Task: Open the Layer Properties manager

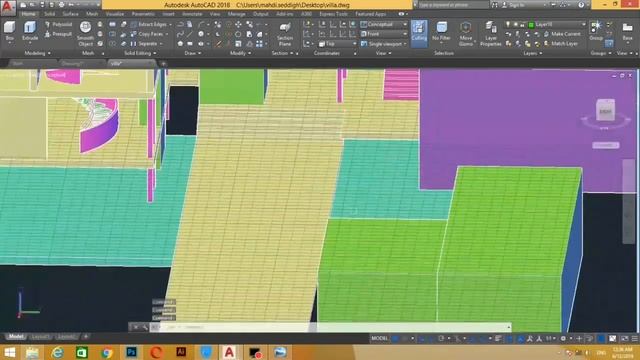Action: point(491,33)
